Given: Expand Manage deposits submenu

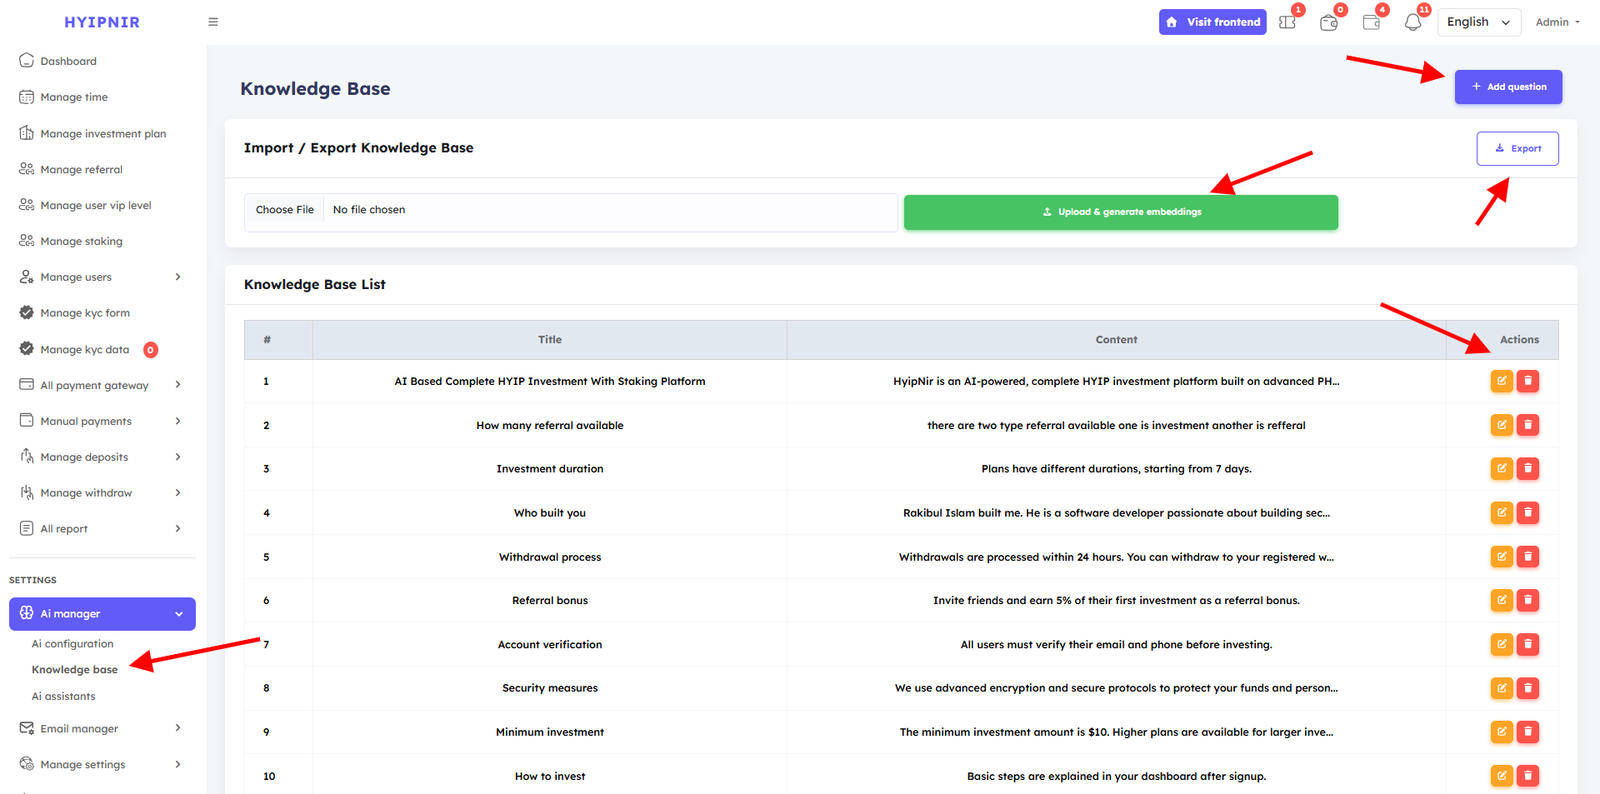Looking at the screenshot, I should (x=102, y=457).
